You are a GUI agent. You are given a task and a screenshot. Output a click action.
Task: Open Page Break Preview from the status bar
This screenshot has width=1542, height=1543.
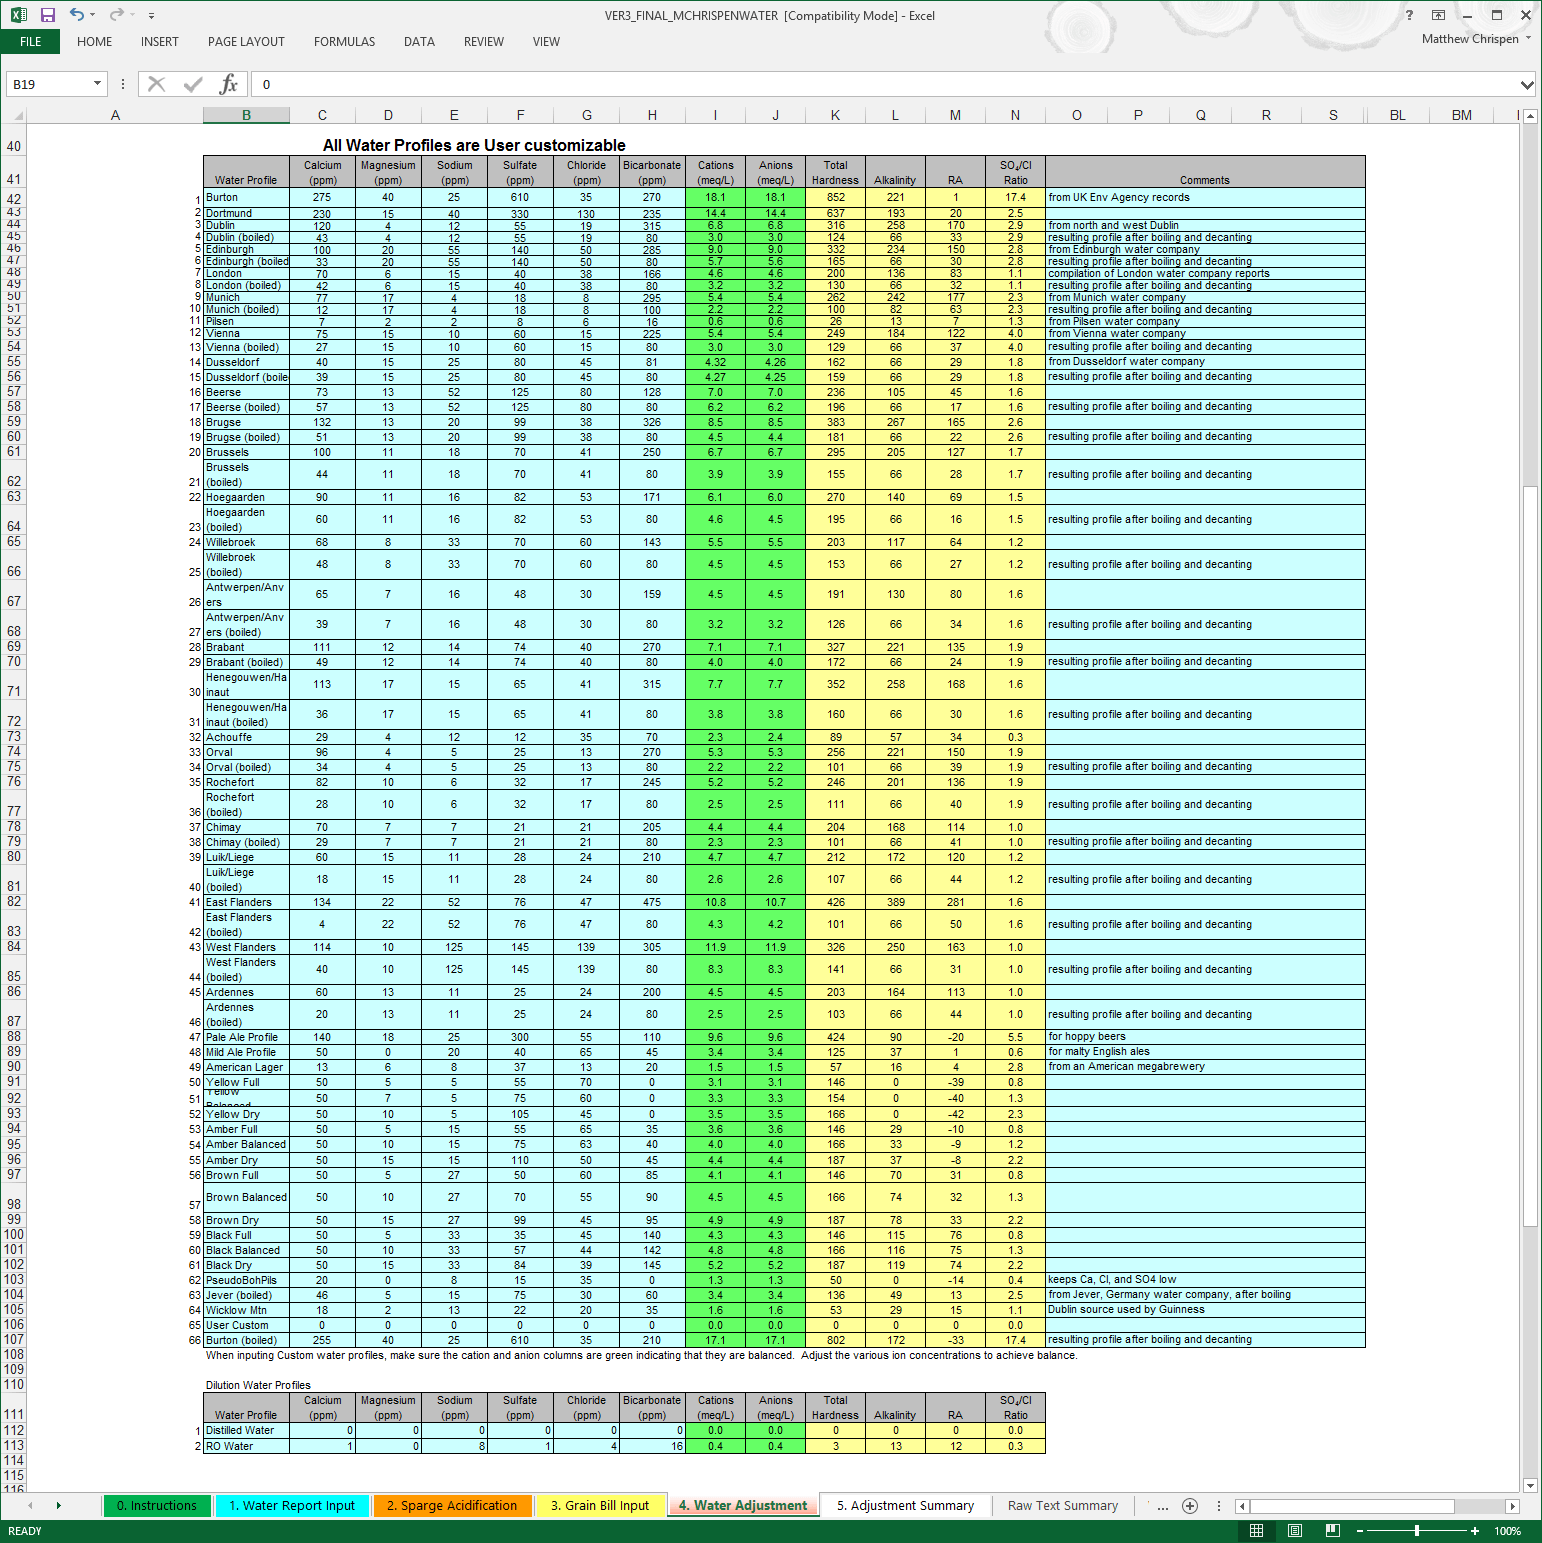(1332, 1530)
